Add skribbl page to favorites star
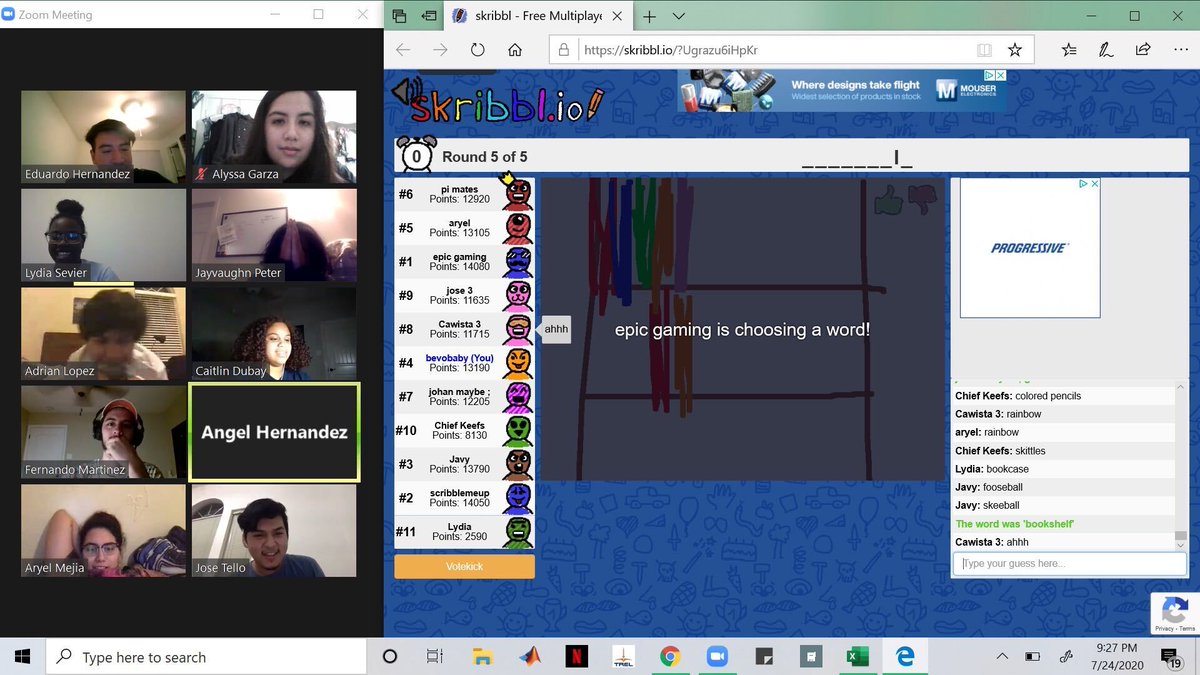The height and width of the screenshot is (675, 1200). pyautogui.click(x=1015, y=49)
